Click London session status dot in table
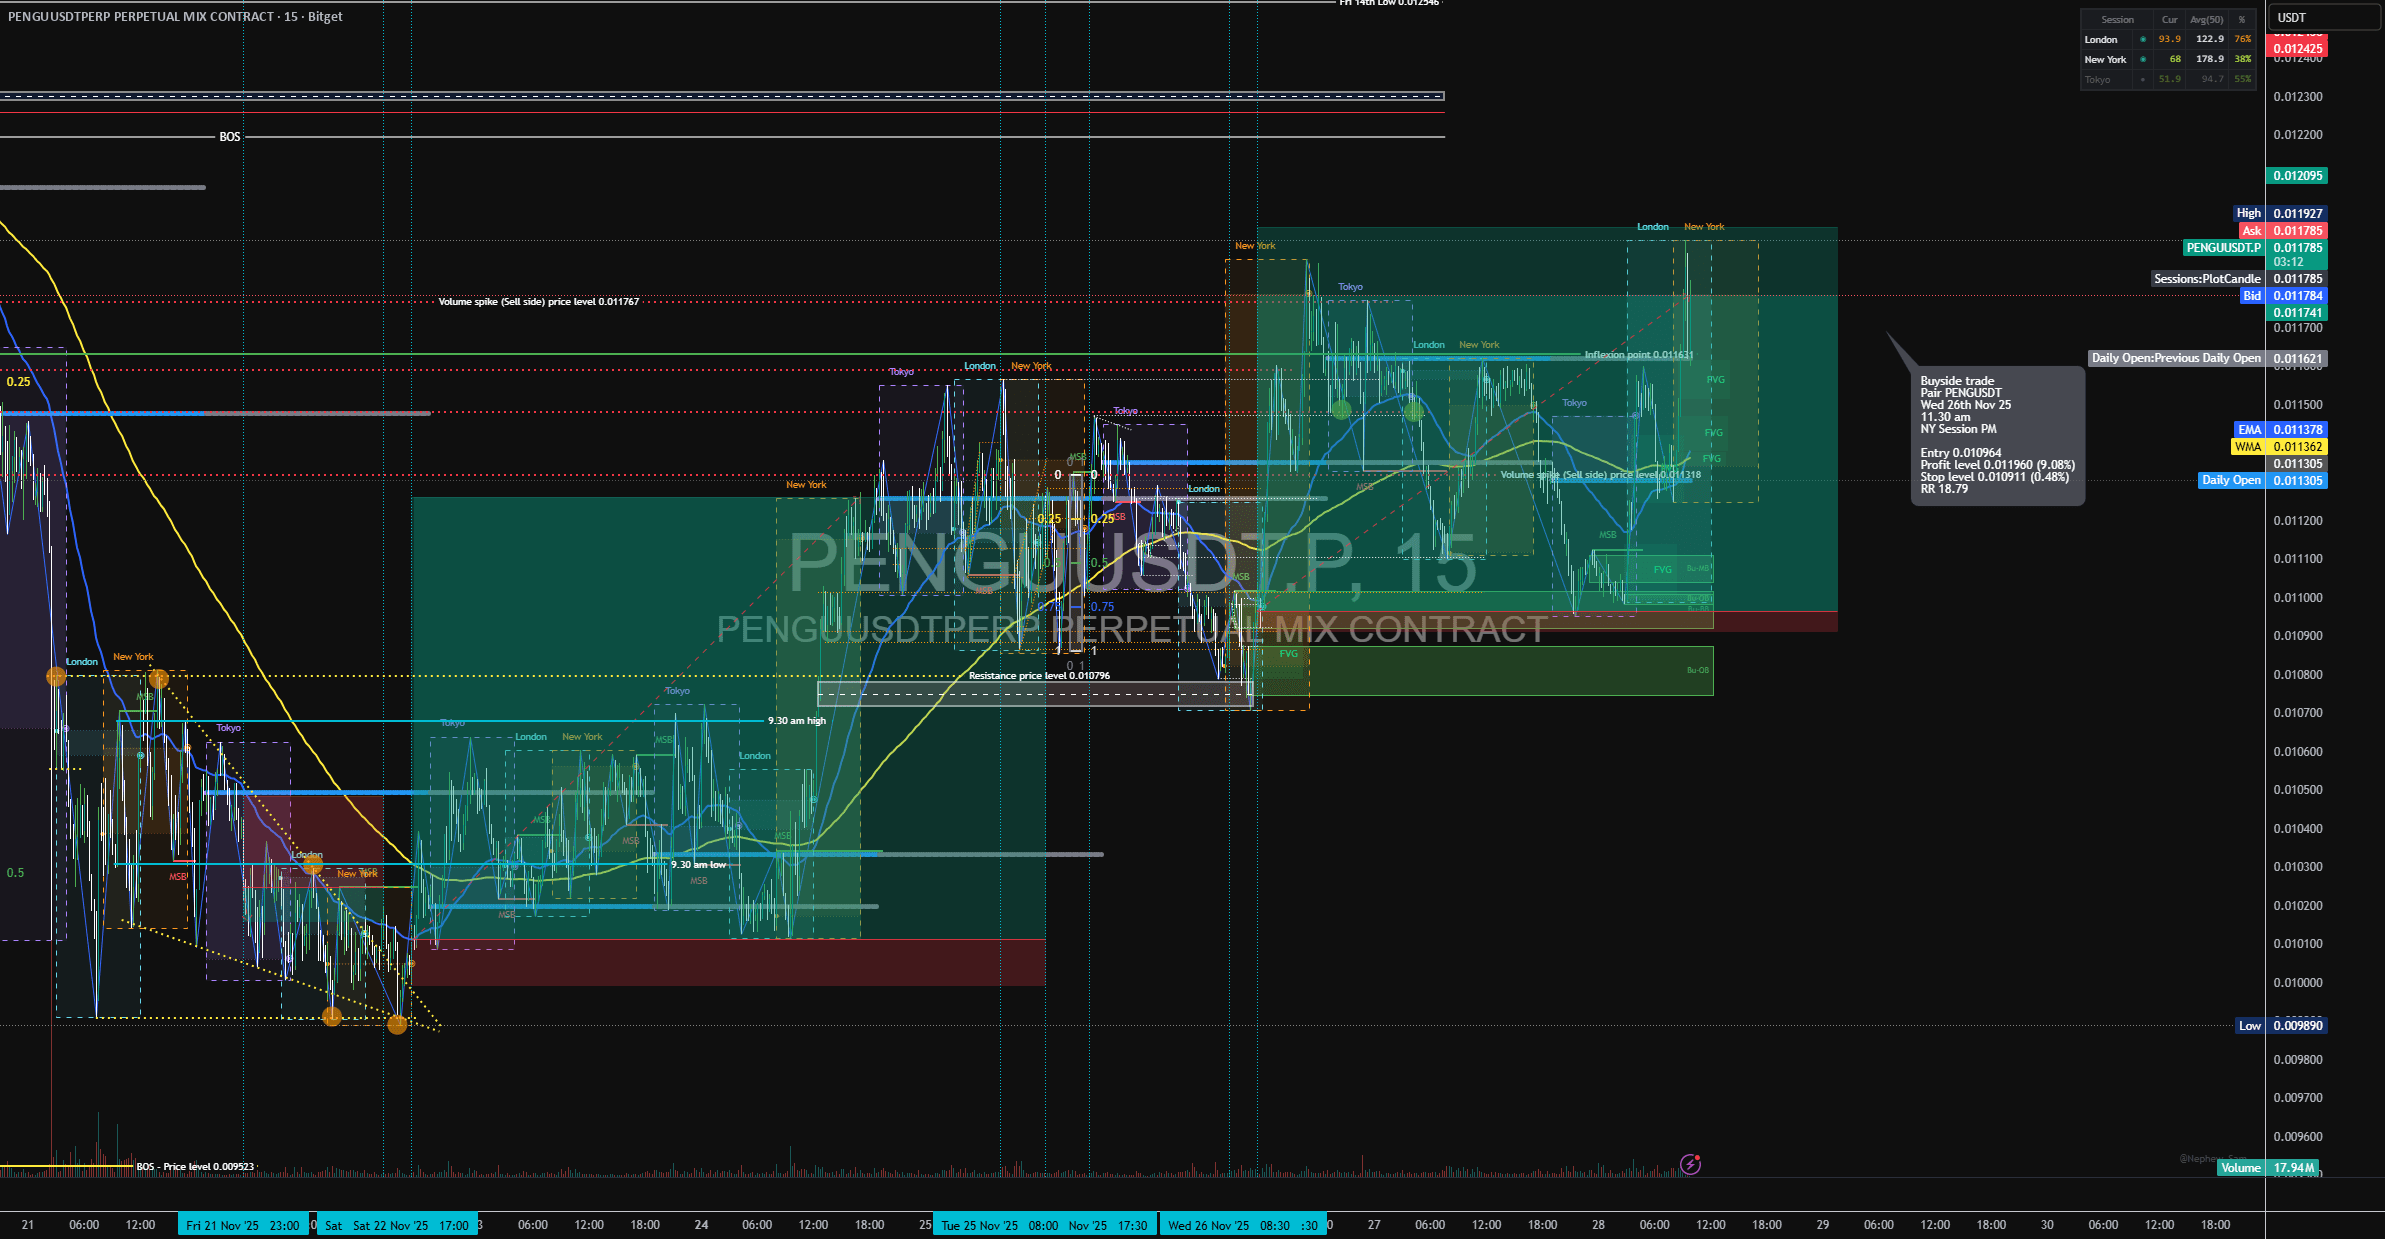The width and height of the screenshot is (2385, 1239). pyautogui.click(x=2142, y=40)
